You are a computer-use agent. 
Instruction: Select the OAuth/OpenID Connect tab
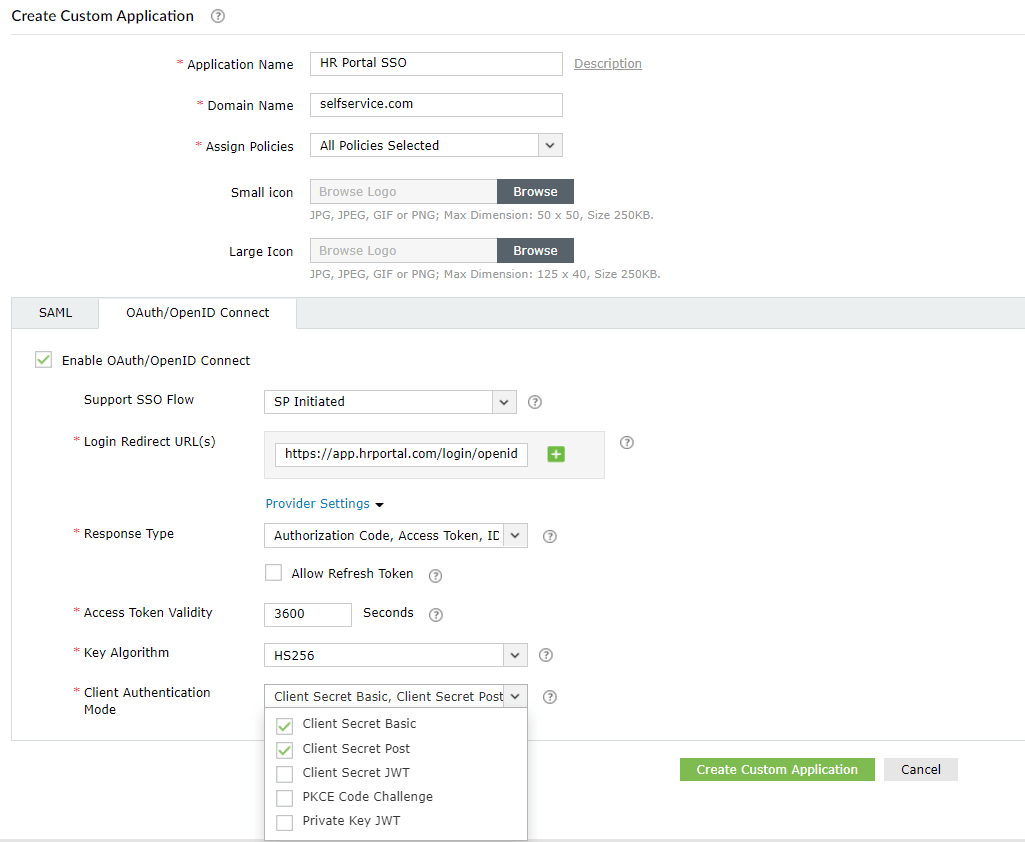pyautogui.click(x=197, y=312)
